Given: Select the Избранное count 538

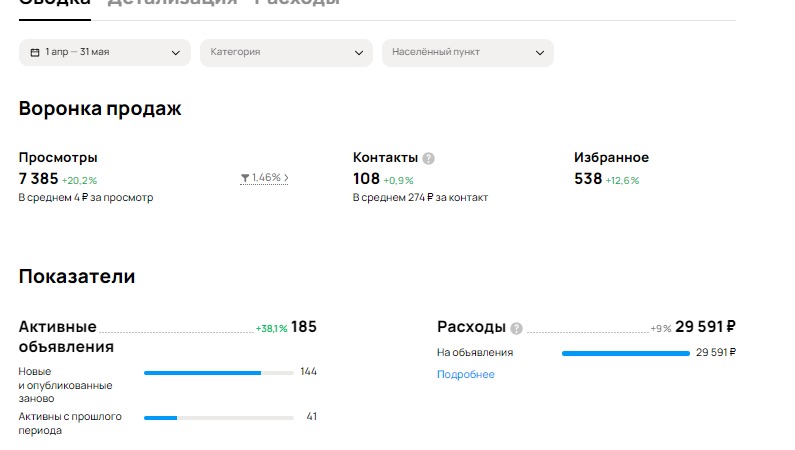Looking at the screenshot, I should (x=588, y=179).
